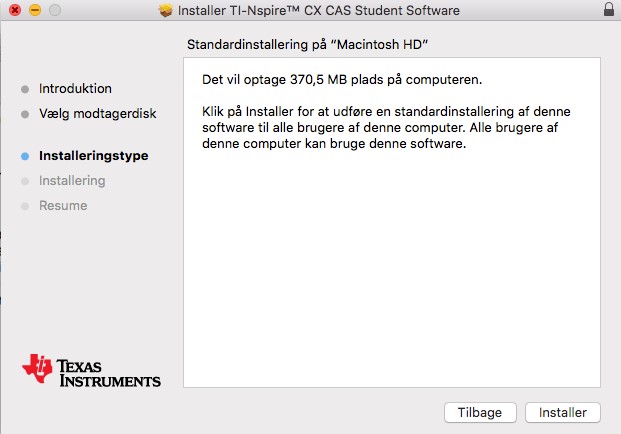Screen dimensions: 621x434
Task: Click the Texas Instruments logo
Action: (x=91, y=371)
